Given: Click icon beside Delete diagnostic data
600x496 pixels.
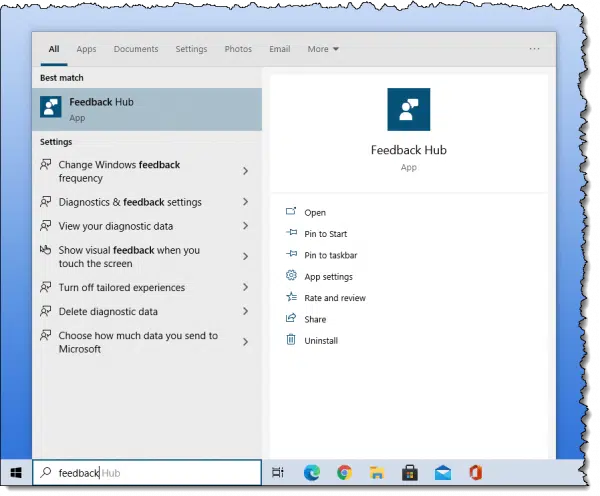Looking at the screenshot, I should (46, 311).
